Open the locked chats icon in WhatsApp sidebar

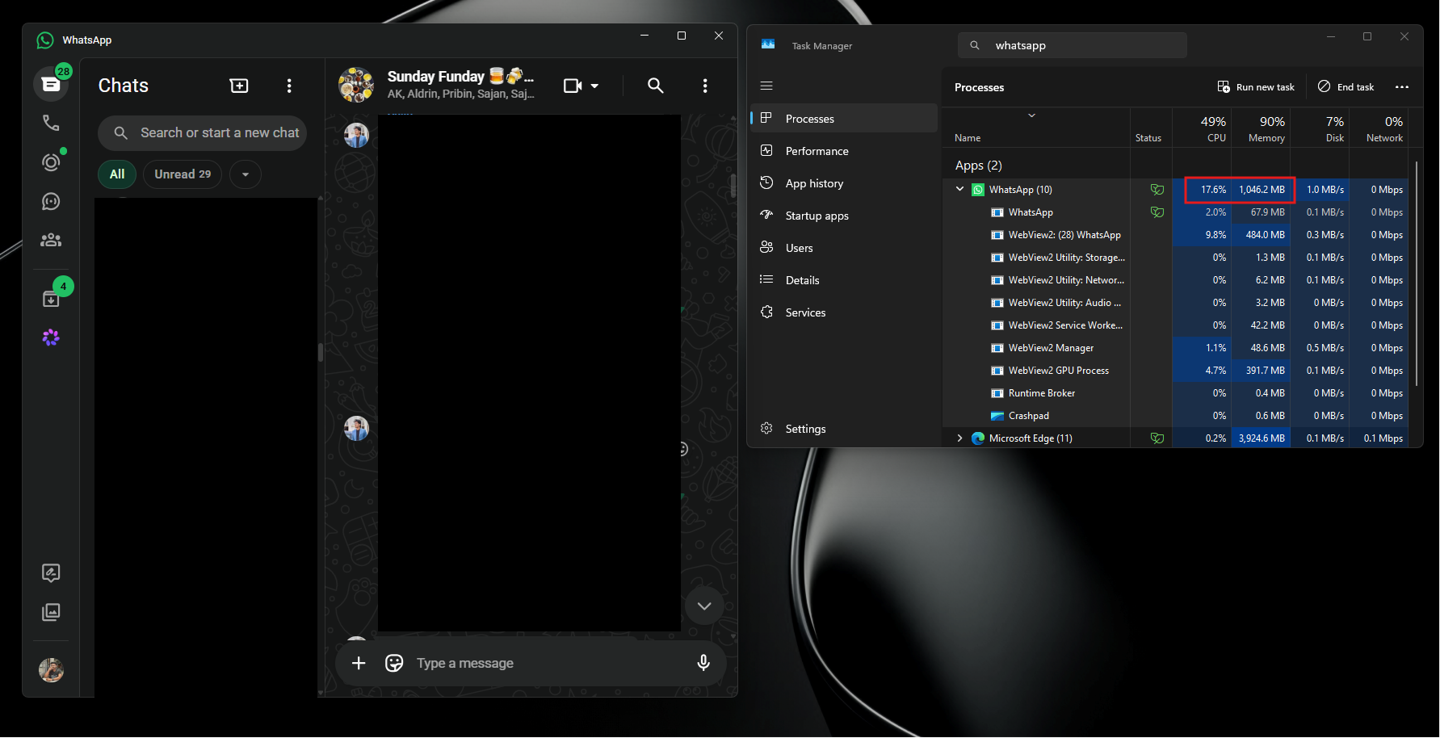(51, 573)
